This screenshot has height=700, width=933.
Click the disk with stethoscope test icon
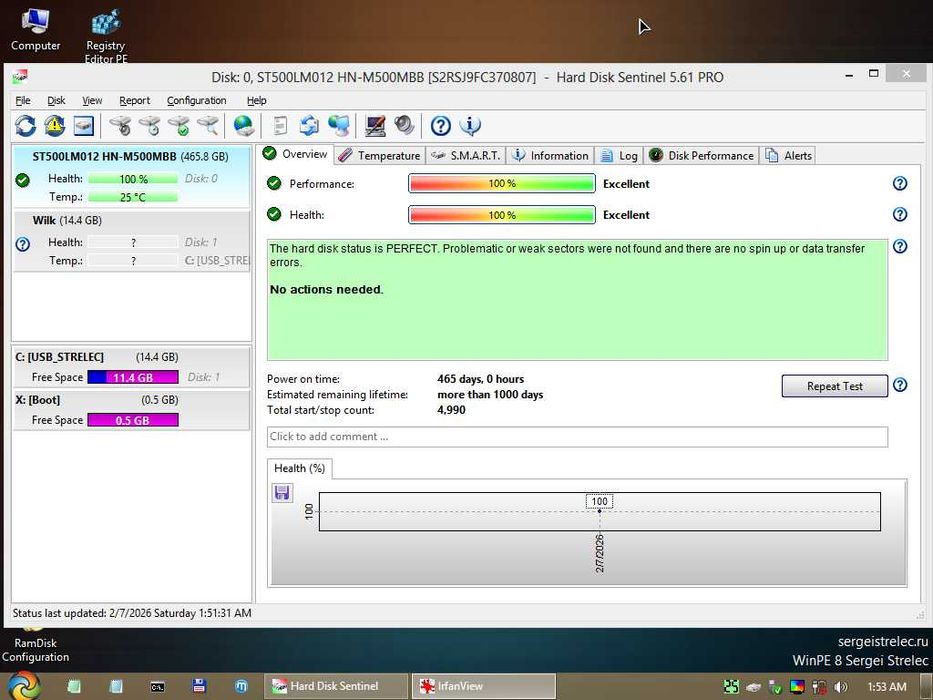(x=120, y=126)
